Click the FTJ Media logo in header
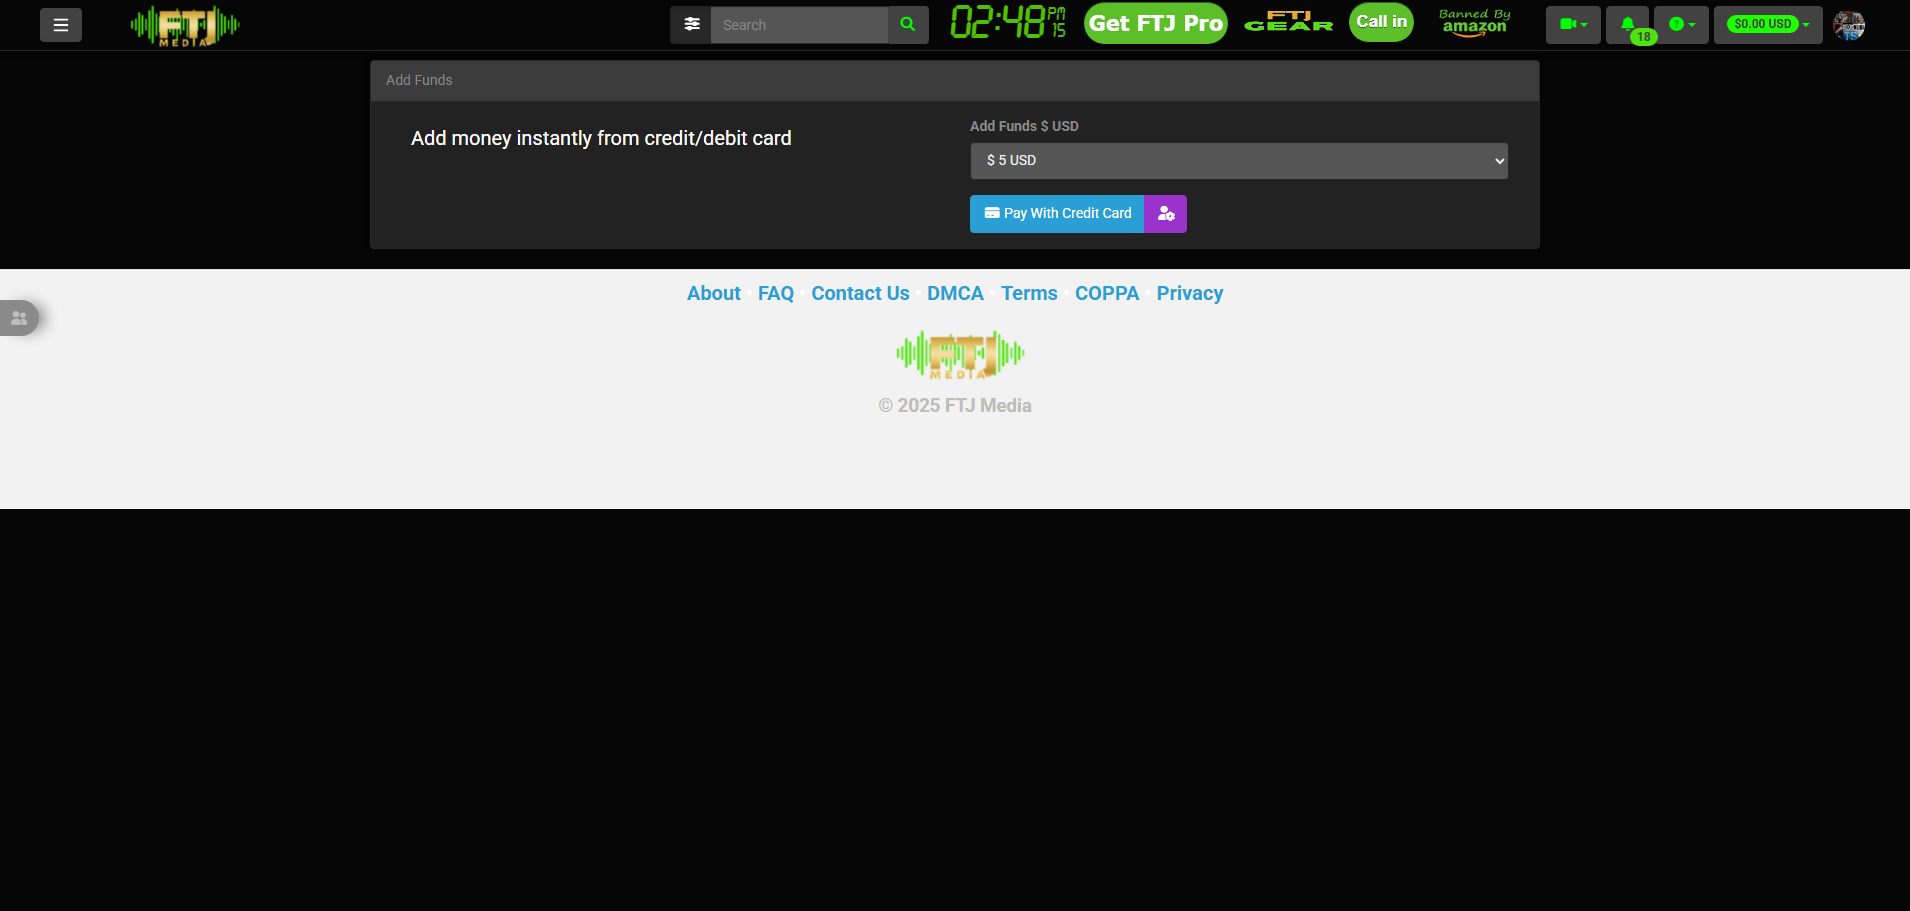 coord(185,25)
